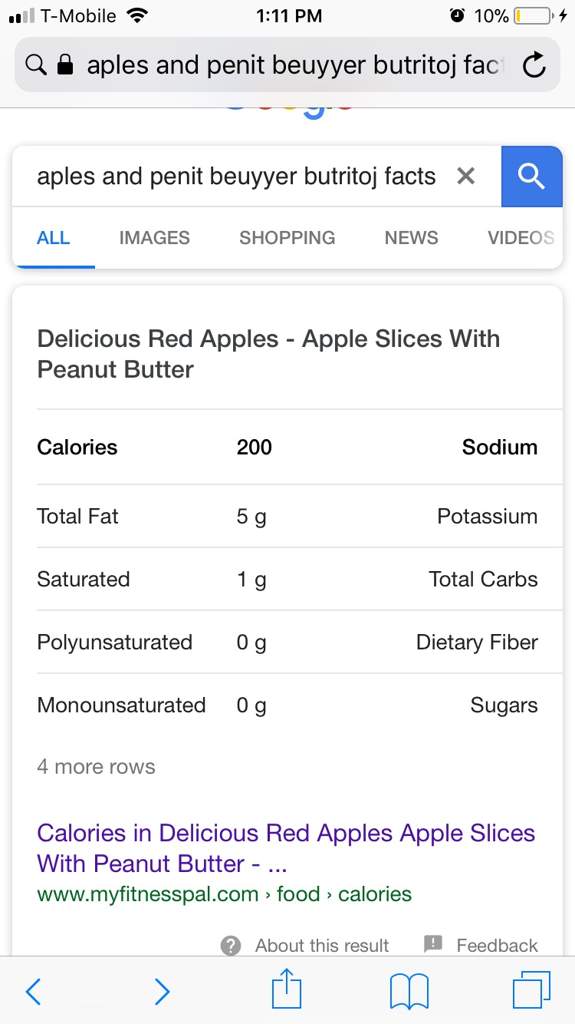The width and height of the screenshot is (575, 1024).
Task: Select the All results tab
Action: 54,238
